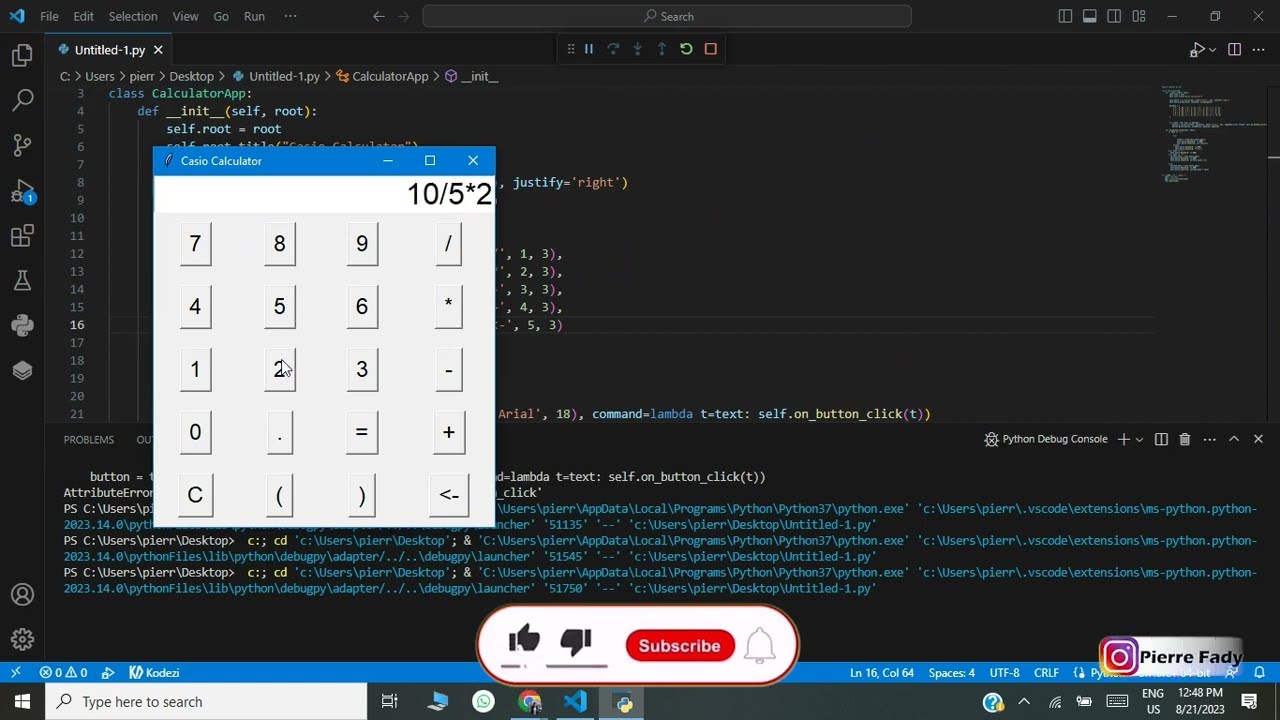Grab the debug toolbar drag handle
The height and width of the screenshot is (720, 1280).
[x=571, y=49]
